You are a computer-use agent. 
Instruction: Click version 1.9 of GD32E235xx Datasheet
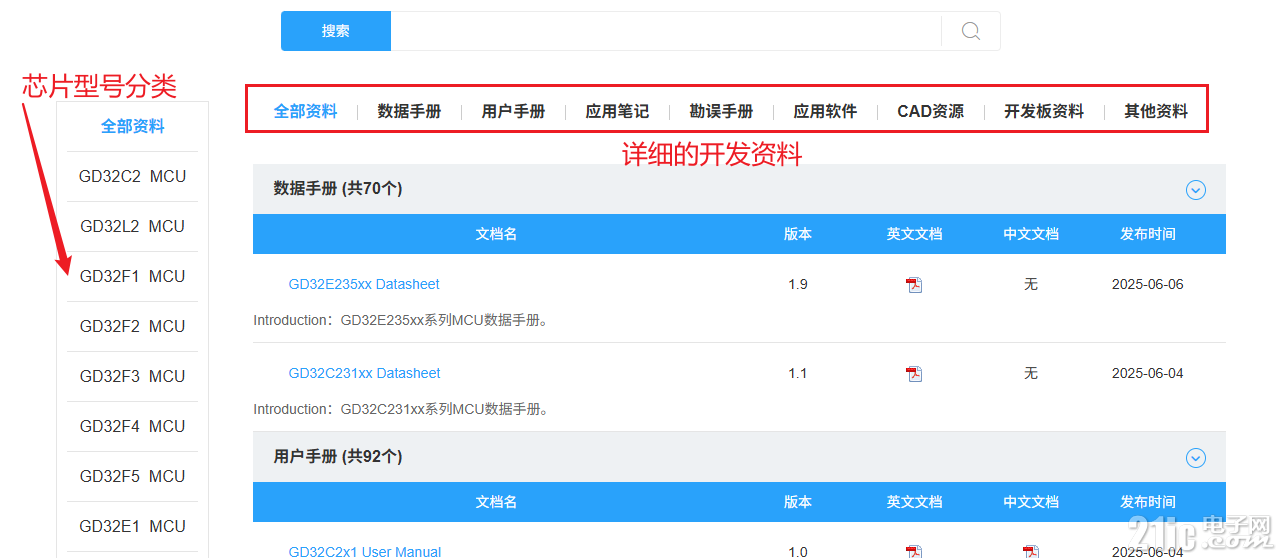click(798, 285)
